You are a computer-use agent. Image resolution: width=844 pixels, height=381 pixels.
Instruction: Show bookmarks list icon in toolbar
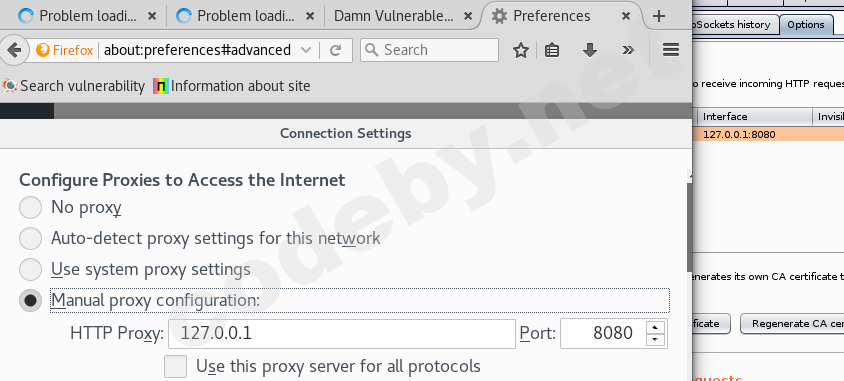552,51
